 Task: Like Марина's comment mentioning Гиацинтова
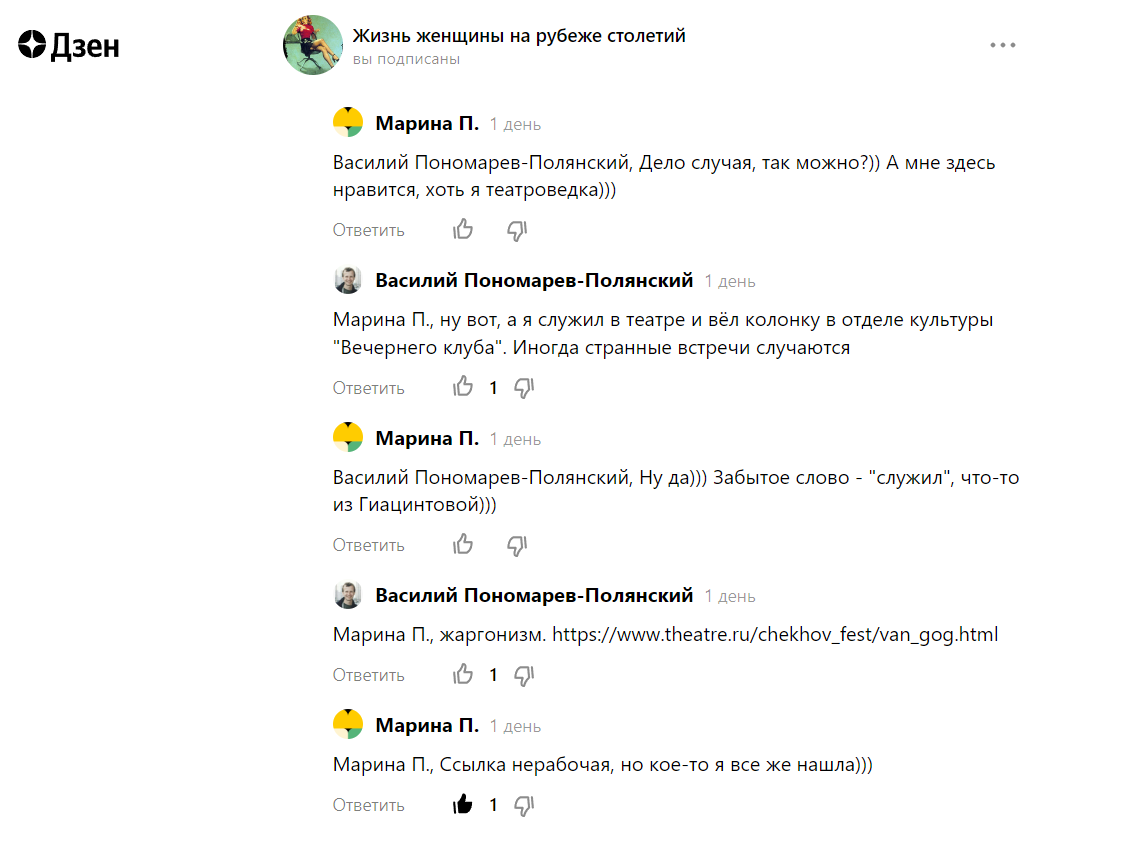click(463, 544)
